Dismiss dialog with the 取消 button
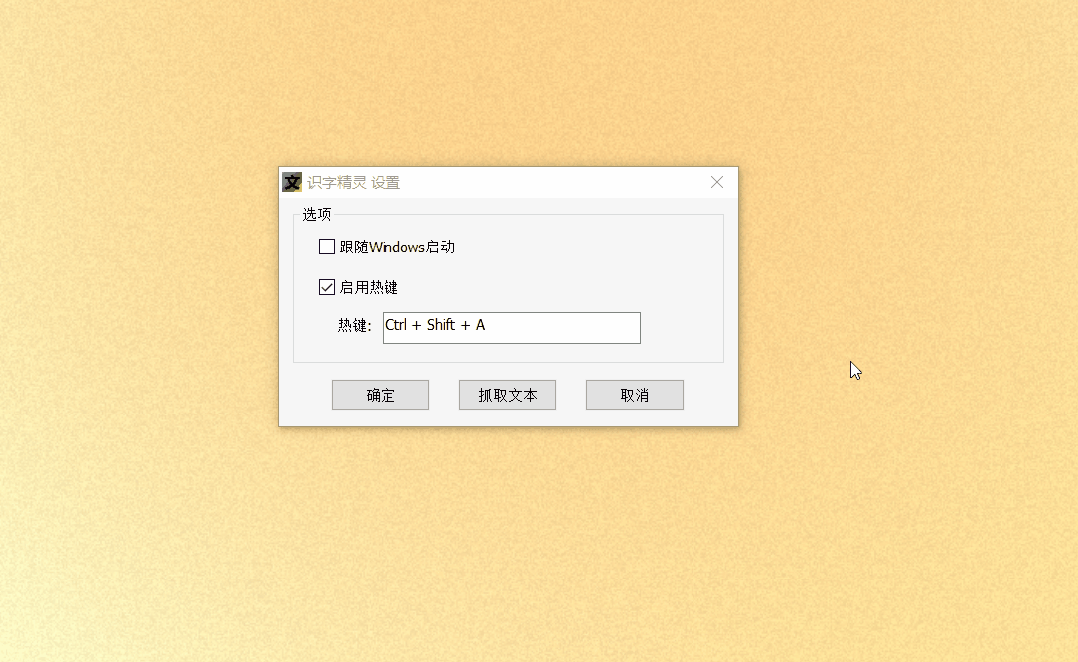 point(635,395)
